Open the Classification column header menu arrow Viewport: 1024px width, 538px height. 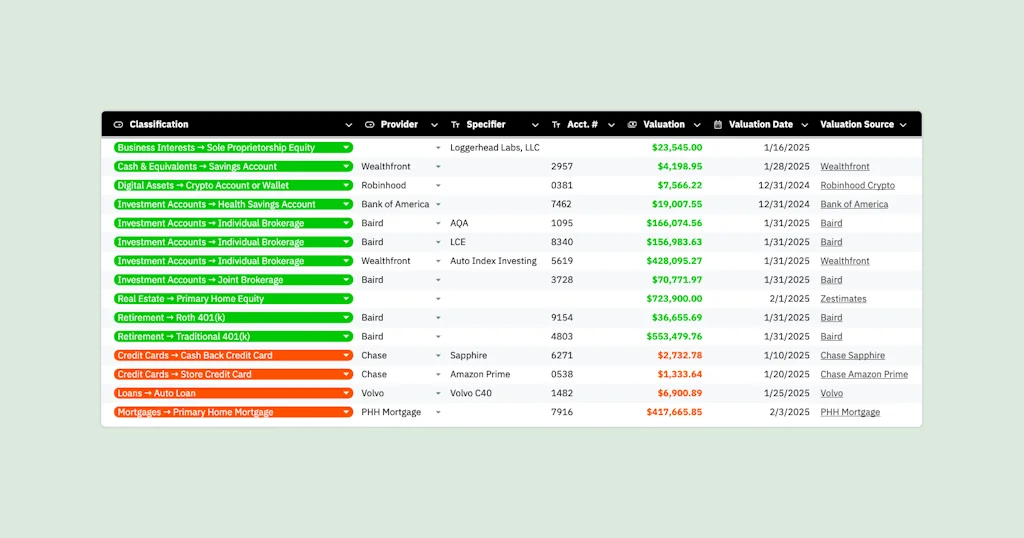point(348,125)
